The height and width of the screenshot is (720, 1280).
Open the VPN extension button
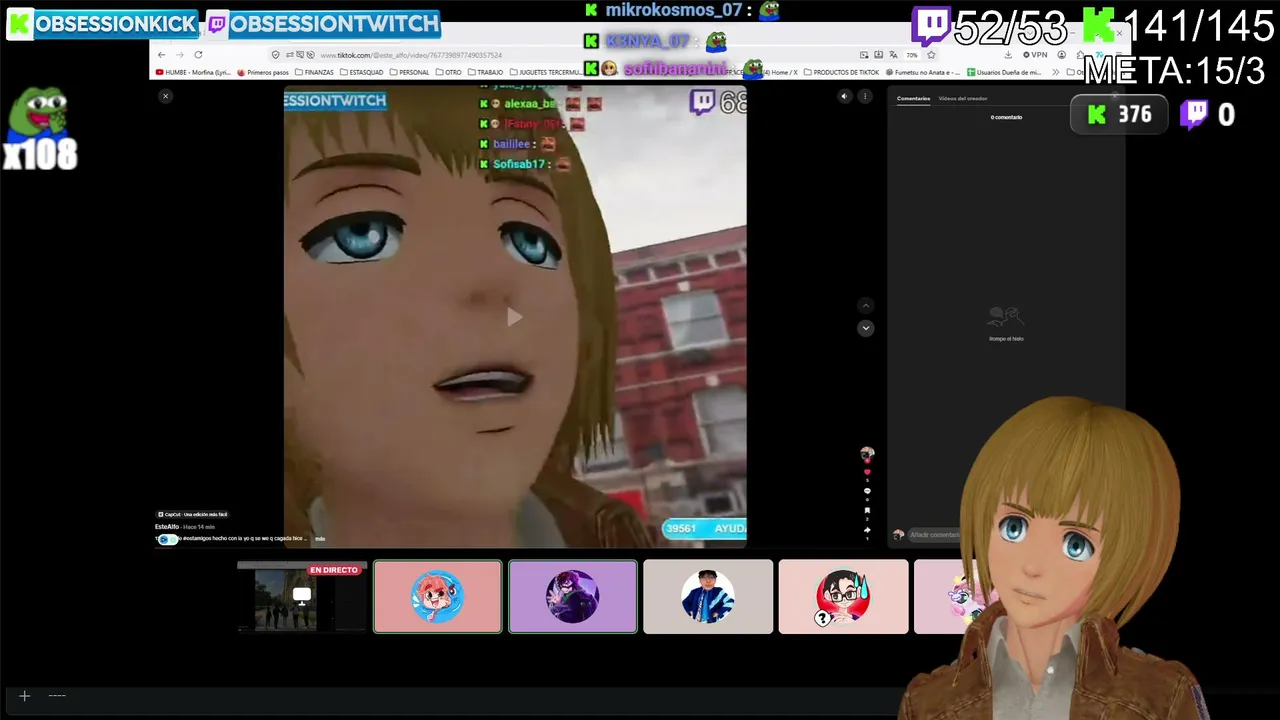coord(1033,55)
